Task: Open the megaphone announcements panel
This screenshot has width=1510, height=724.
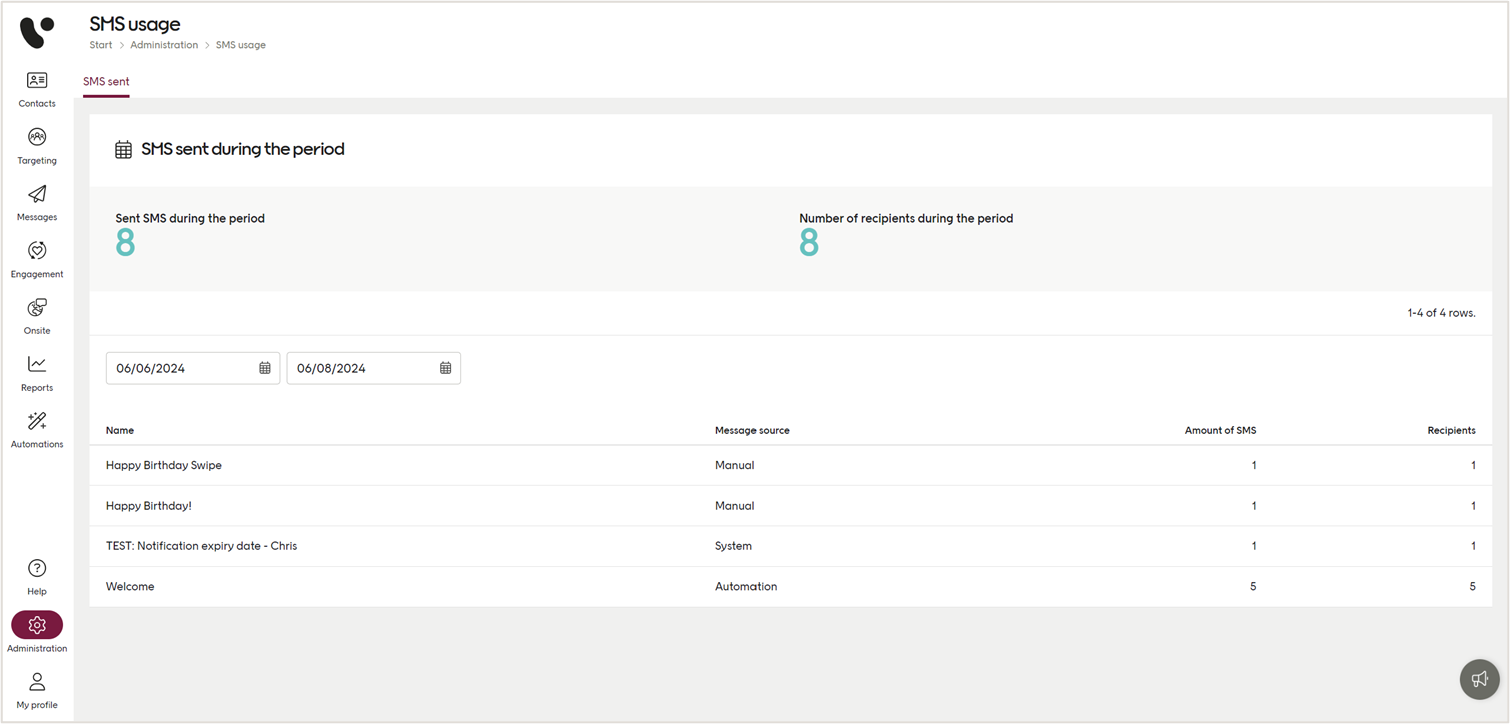Action: click(1480, 679)
